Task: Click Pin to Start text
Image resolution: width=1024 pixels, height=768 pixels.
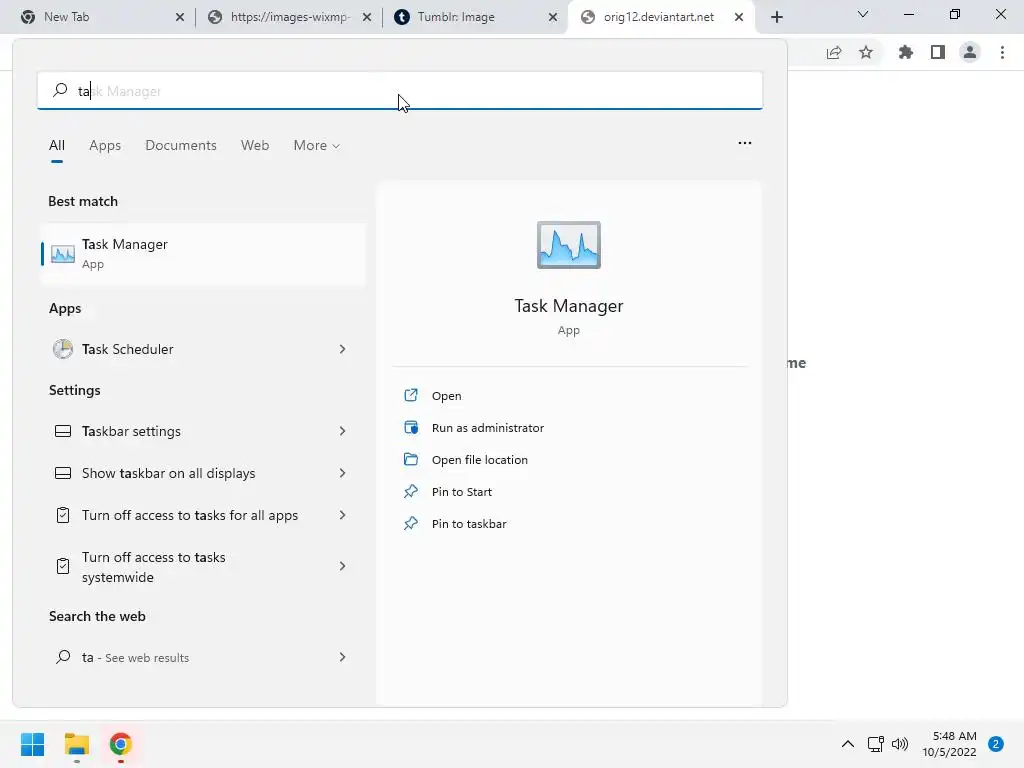Action: (462, 492)
